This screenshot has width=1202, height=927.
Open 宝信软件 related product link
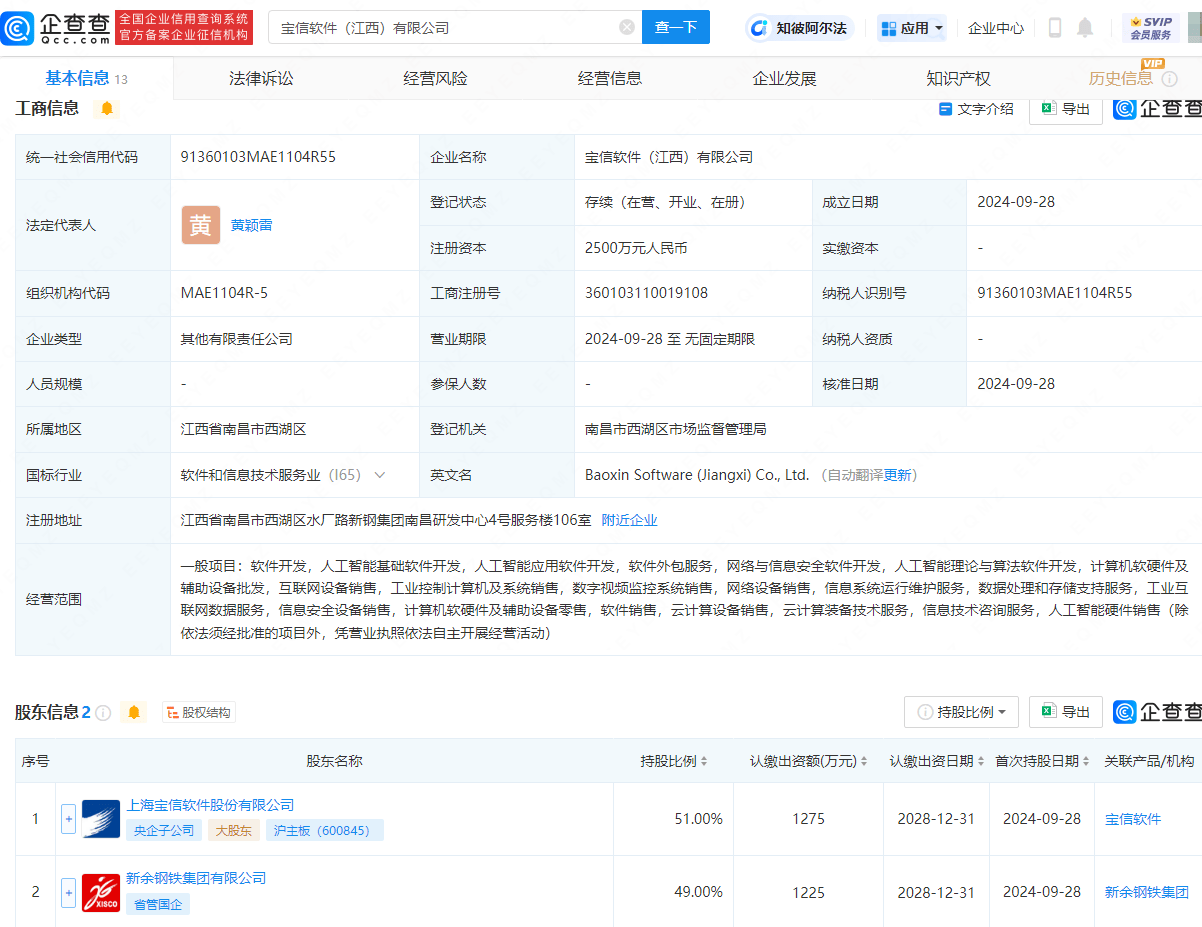pyautogui.click(x=1133, y=819)
